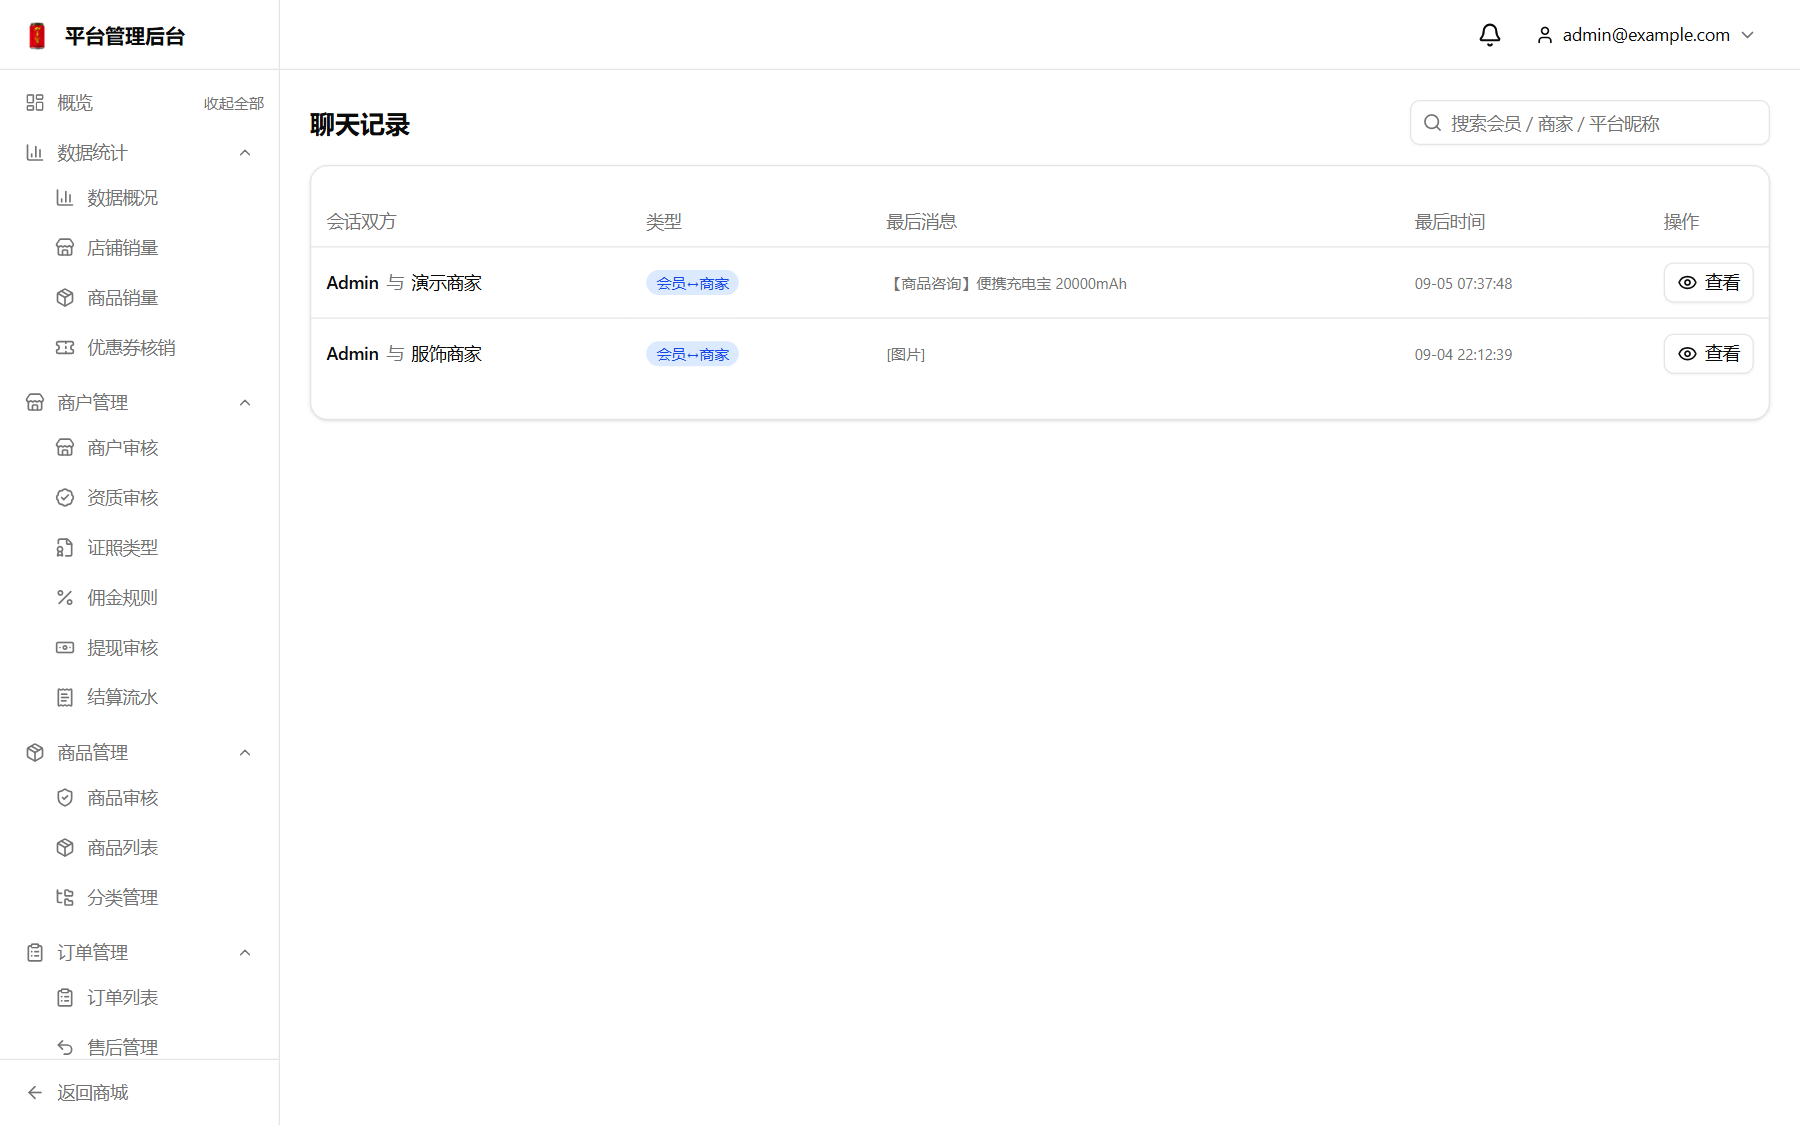
Task: Click the timestamp 09-04 22:12:39
Action: tap(1463, 354)
